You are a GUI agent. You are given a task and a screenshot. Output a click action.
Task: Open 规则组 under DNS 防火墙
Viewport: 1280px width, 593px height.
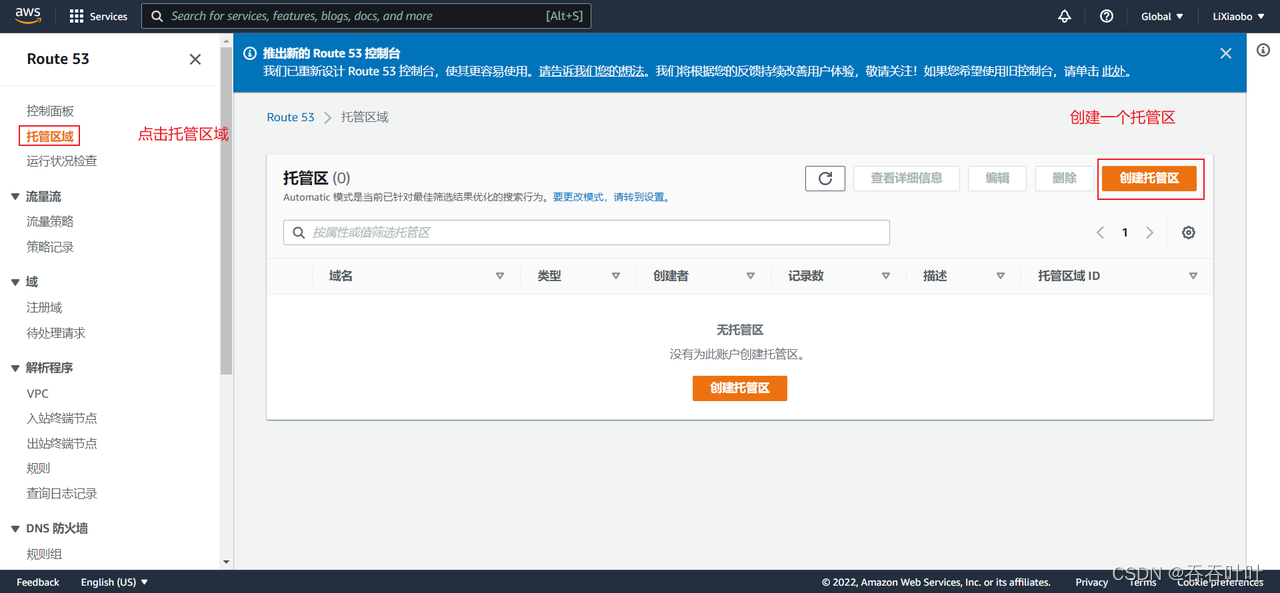click(44, 554)
